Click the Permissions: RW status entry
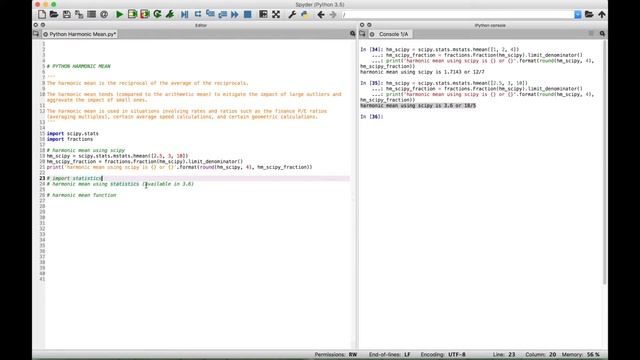Image resolution: width=640 pixels, height=360 pixels. (336, 355)
